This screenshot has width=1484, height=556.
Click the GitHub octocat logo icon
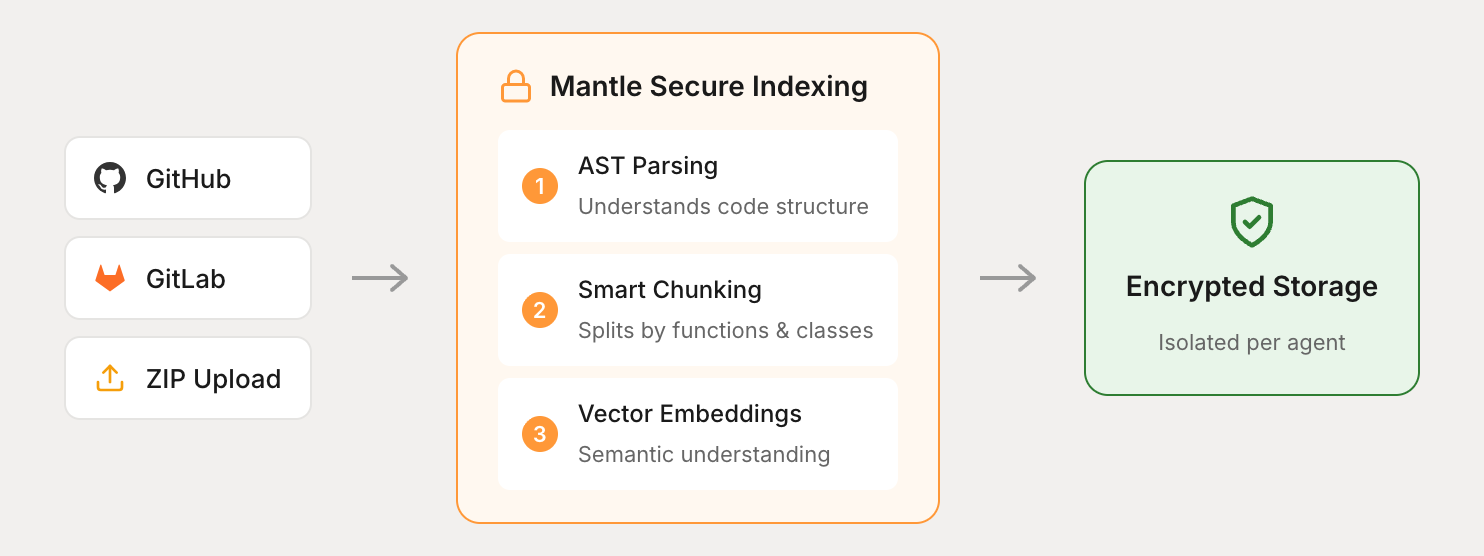pos(110,179)
